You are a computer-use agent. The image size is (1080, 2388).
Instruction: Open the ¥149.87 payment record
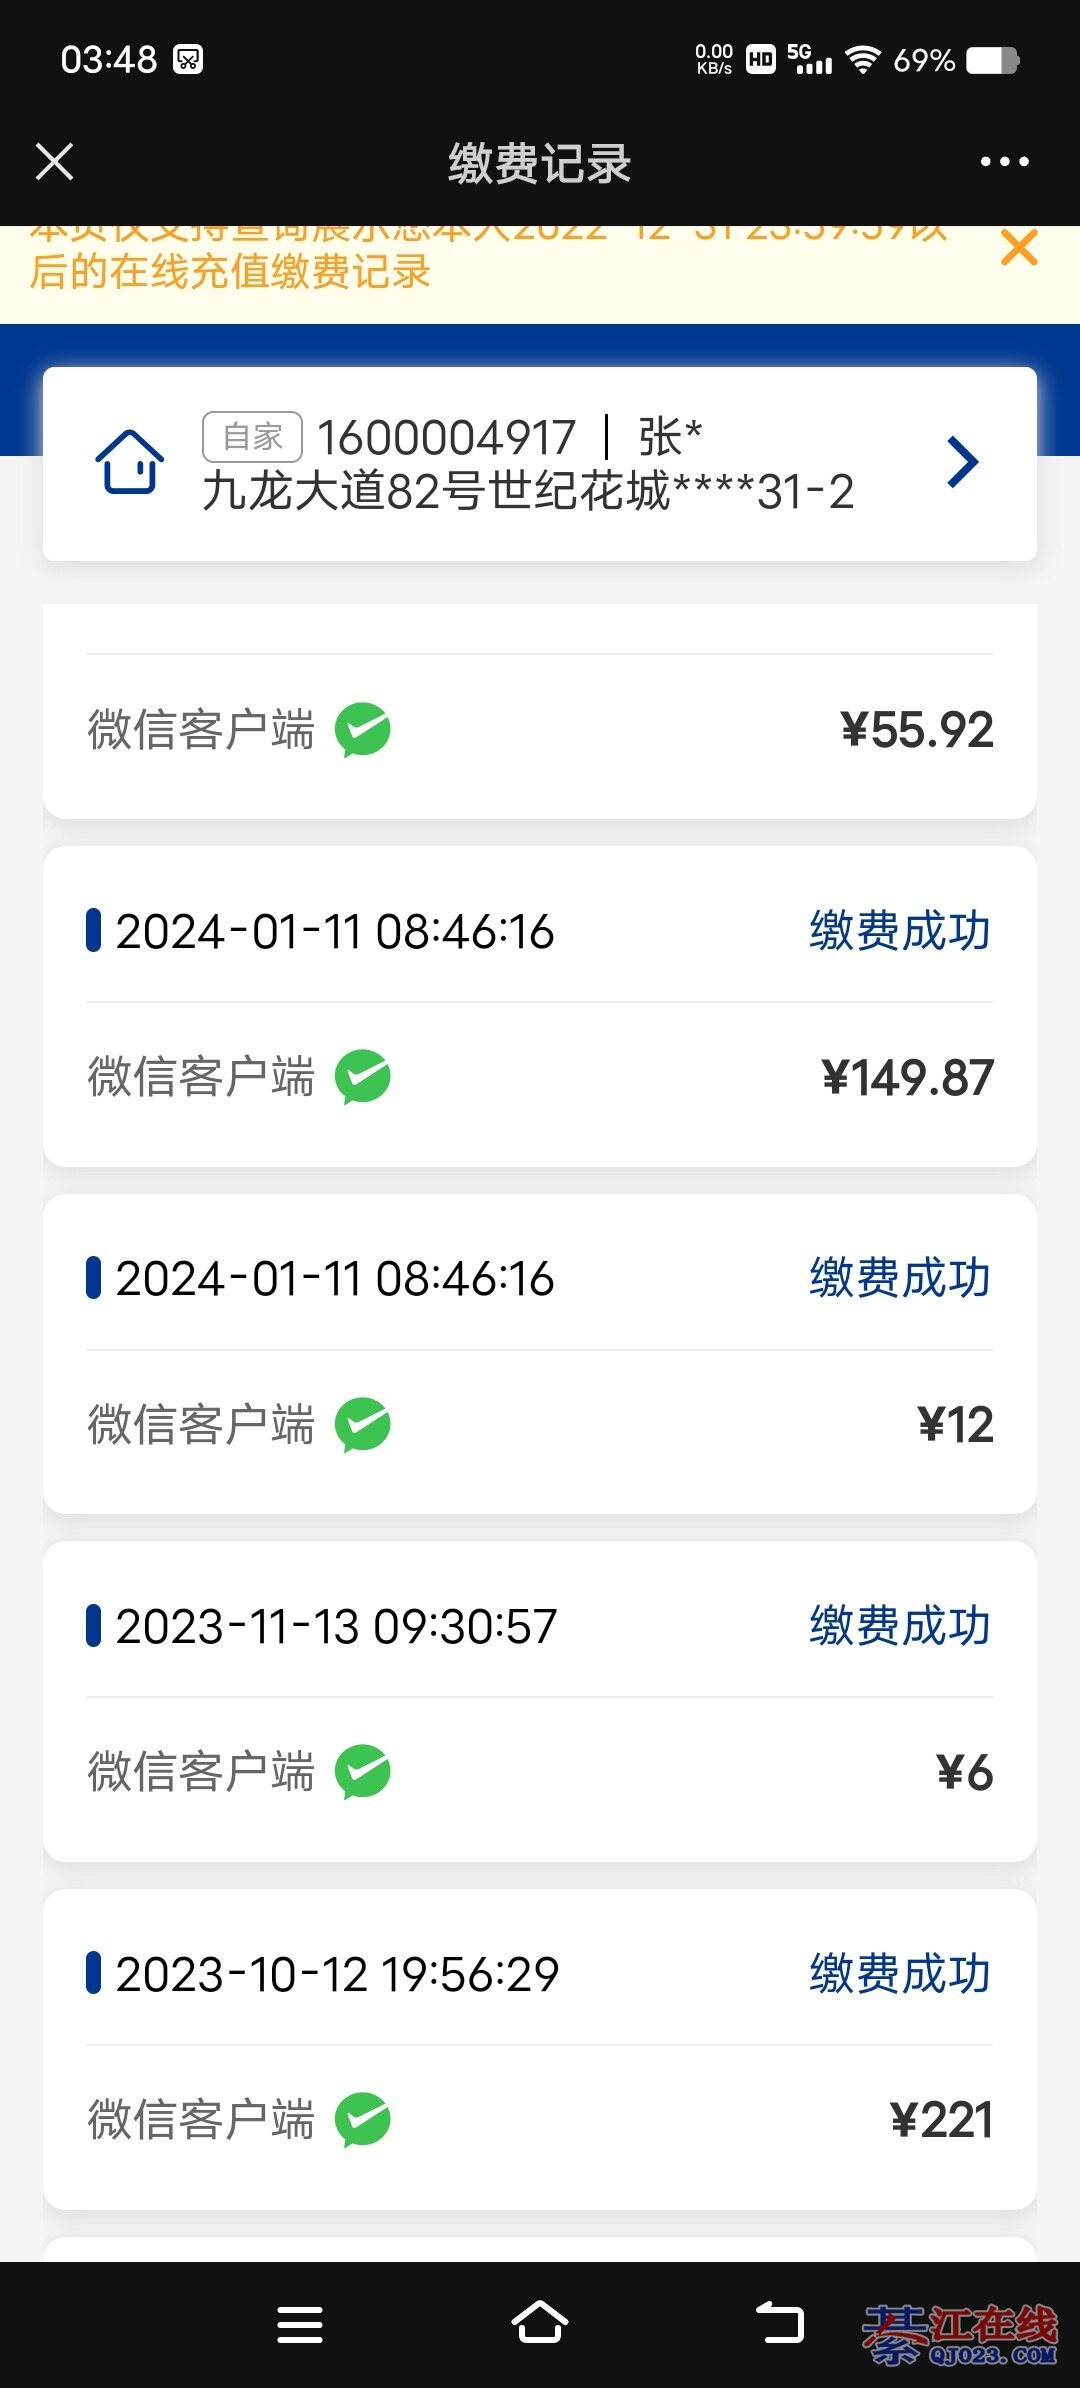(540, 1006)
